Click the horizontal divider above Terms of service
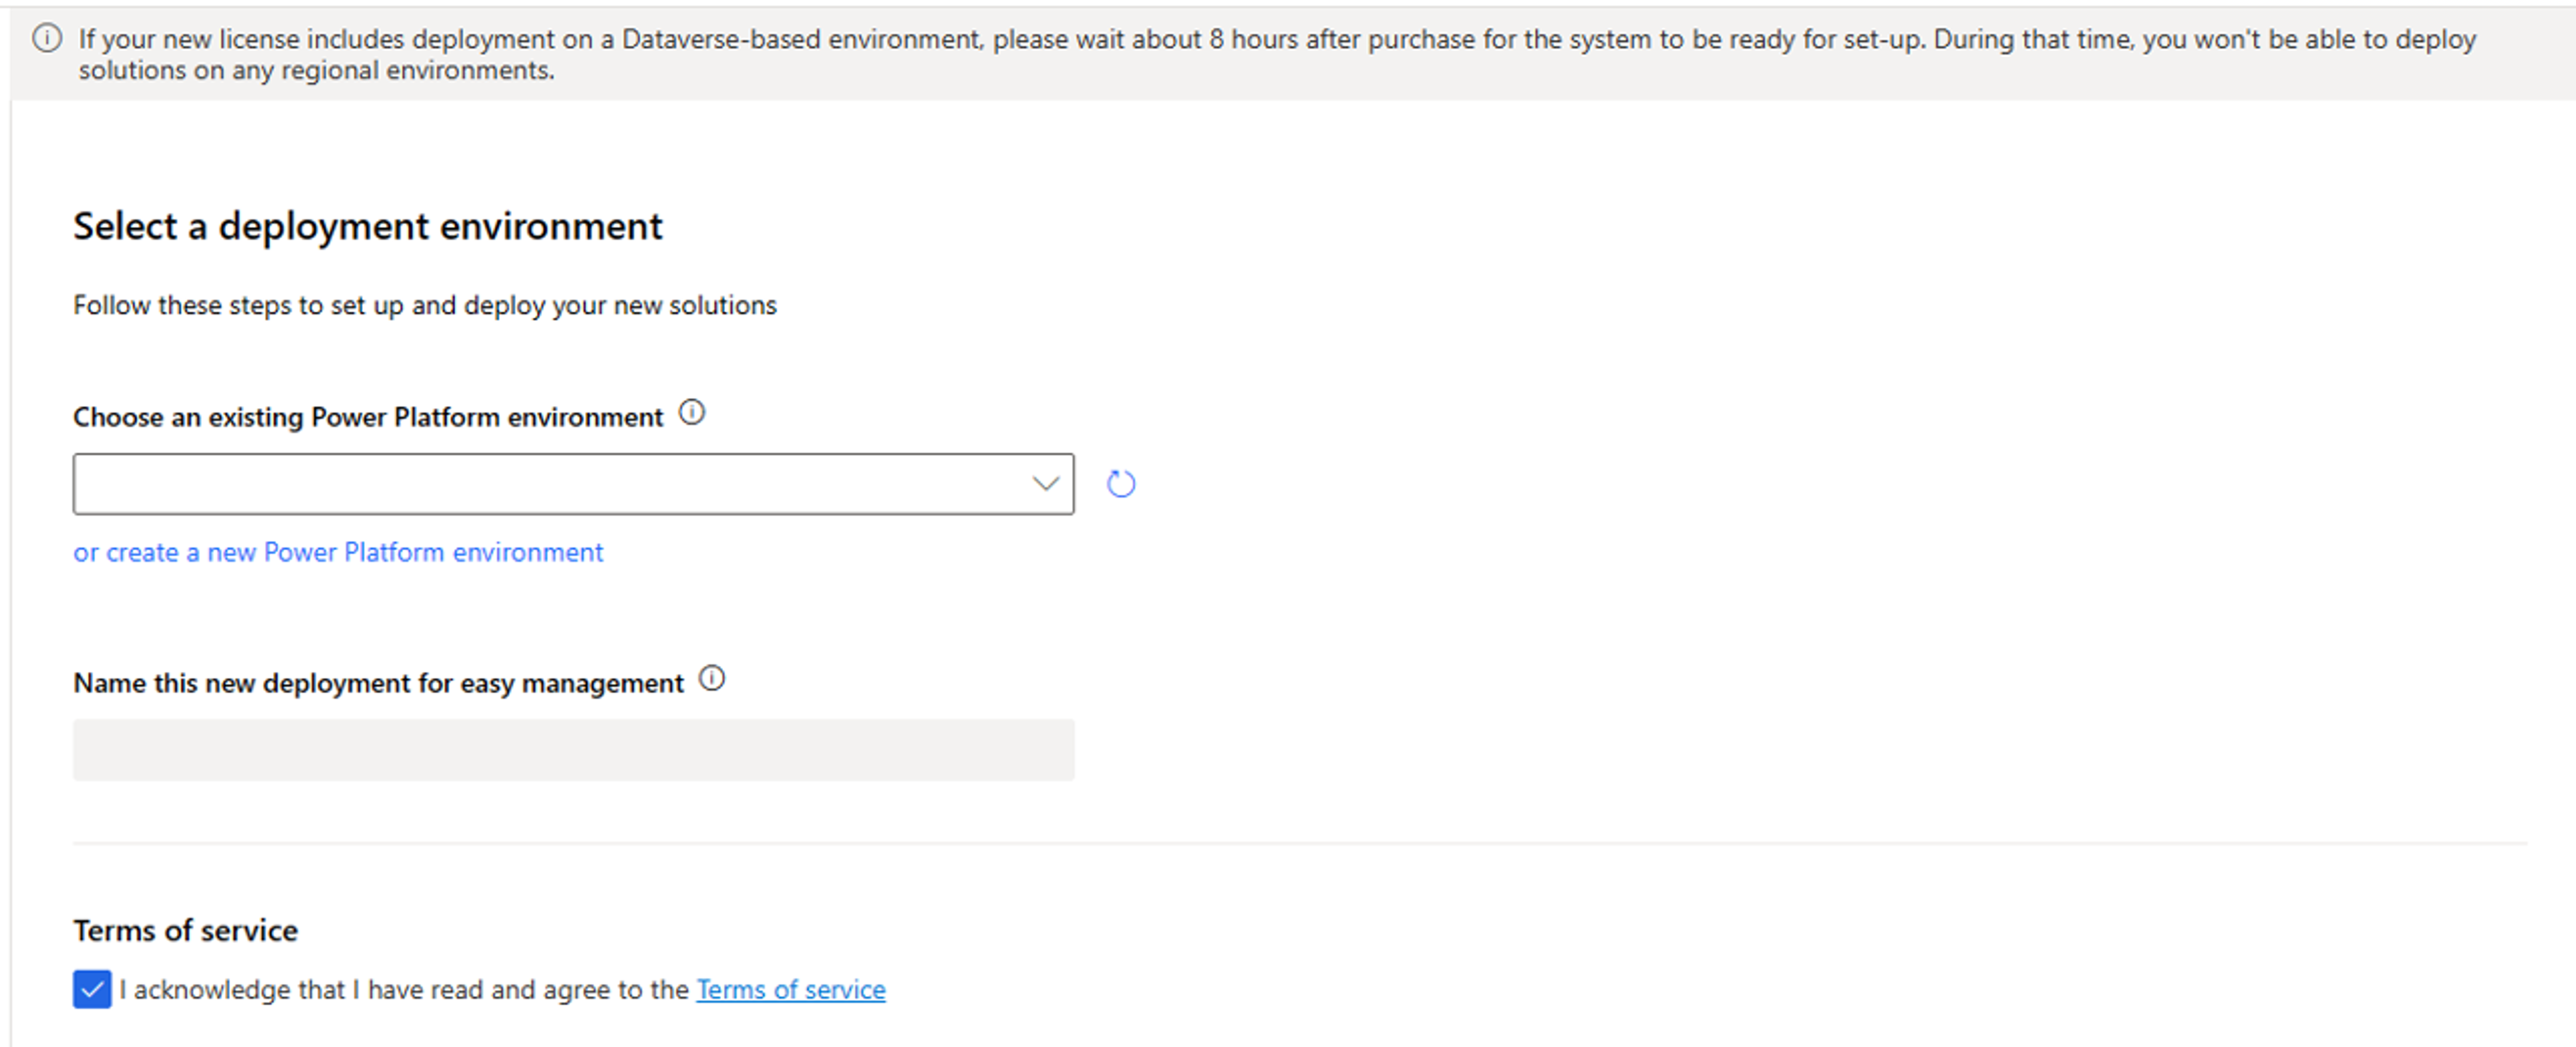The image size is (2576, 1047). (1299, 843)
